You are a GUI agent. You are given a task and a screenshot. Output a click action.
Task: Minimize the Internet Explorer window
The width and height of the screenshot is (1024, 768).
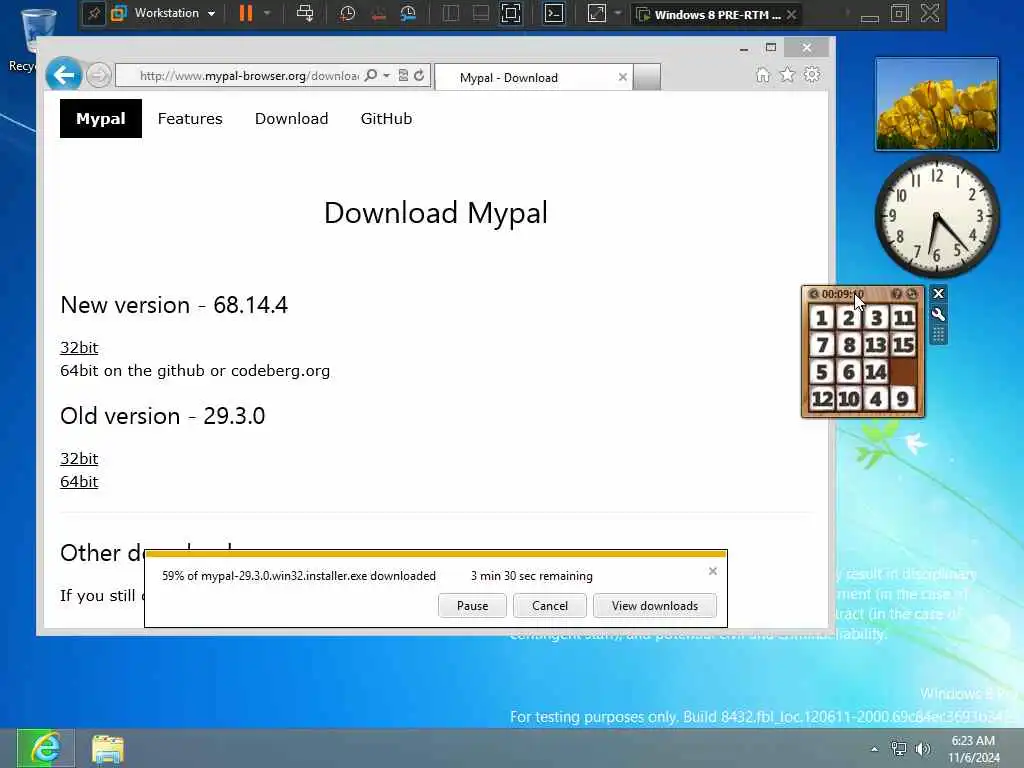pyautogui.click(x=744, y=48)
